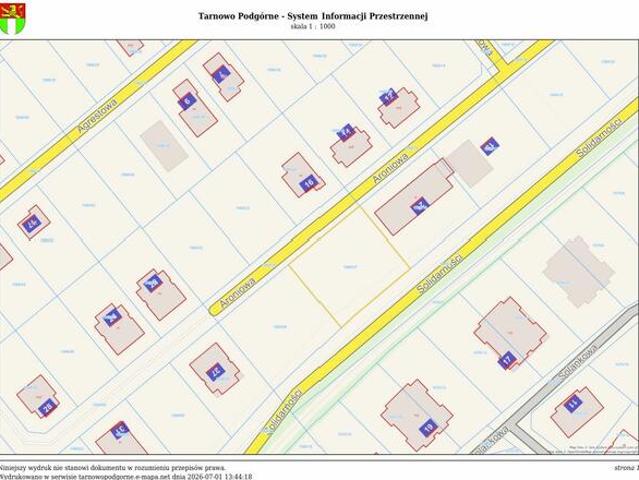Select address marker number 6
The height and width of the screenshot is (480, 639).
coord(187,101)
